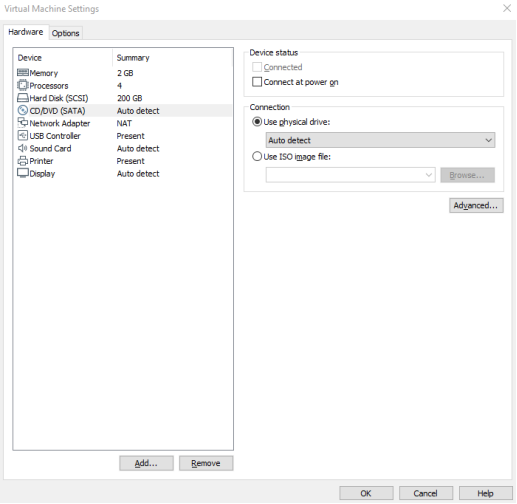The height and width of the screenshot is (504, 517).
Task: Select the Printer row label
Action: coord(41,161)
